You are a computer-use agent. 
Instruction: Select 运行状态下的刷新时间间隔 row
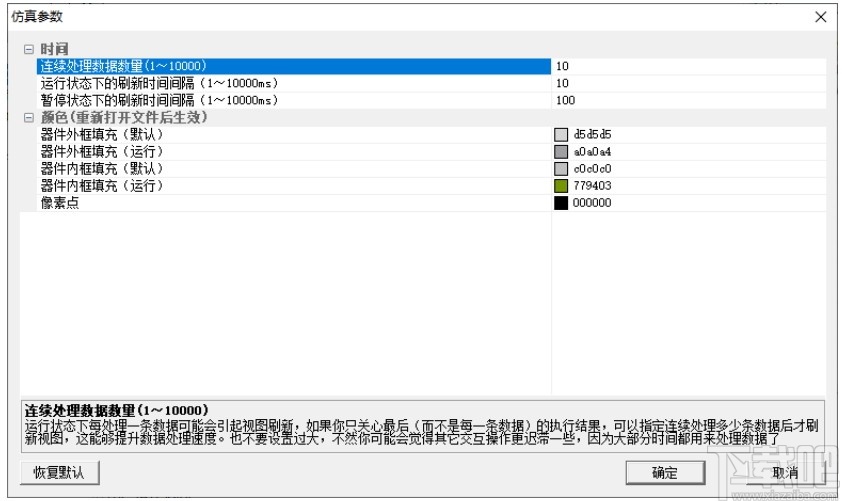294,83
